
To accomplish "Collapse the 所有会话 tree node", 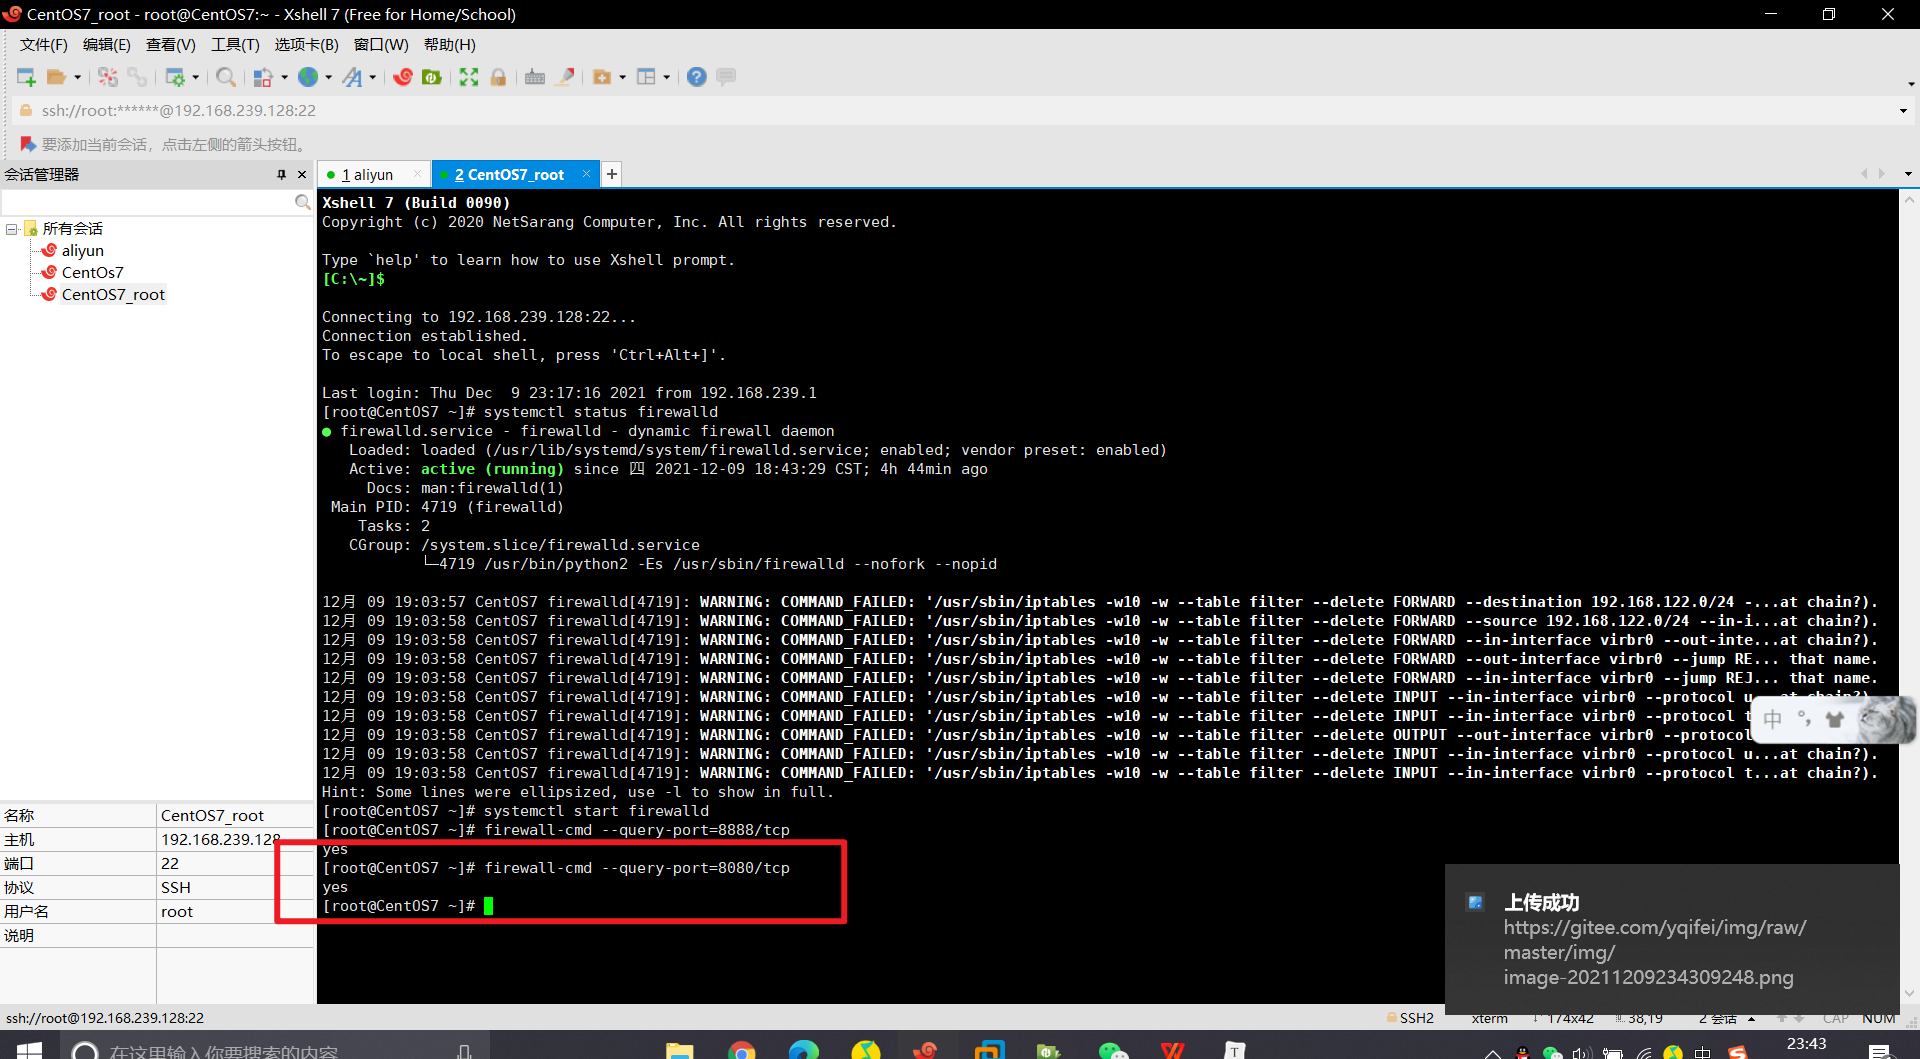I will click(x=12, y=229).
